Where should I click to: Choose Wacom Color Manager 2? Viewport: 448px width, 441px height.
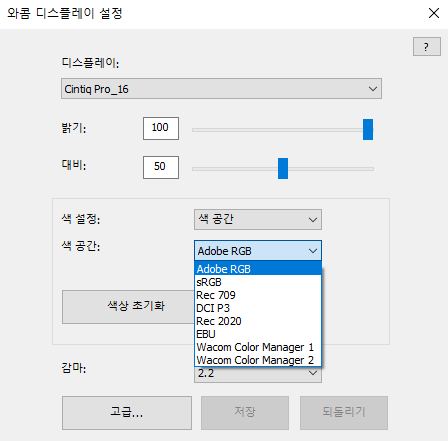[258, 360]
